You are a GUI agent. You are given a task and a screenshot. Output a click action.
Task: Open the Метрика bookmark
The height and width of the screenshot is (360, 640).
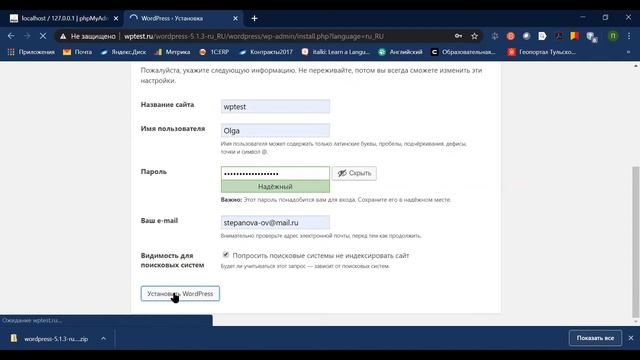click(x=172, y=52)
